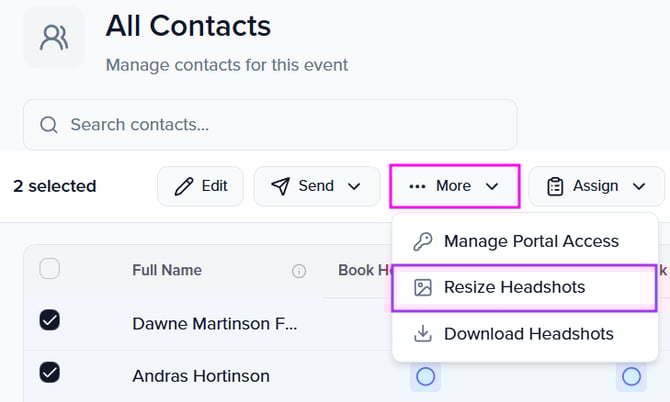The image size is (670, 402).
Task: Click the image icon beside Resize Headshots
Action: [423, 287]
